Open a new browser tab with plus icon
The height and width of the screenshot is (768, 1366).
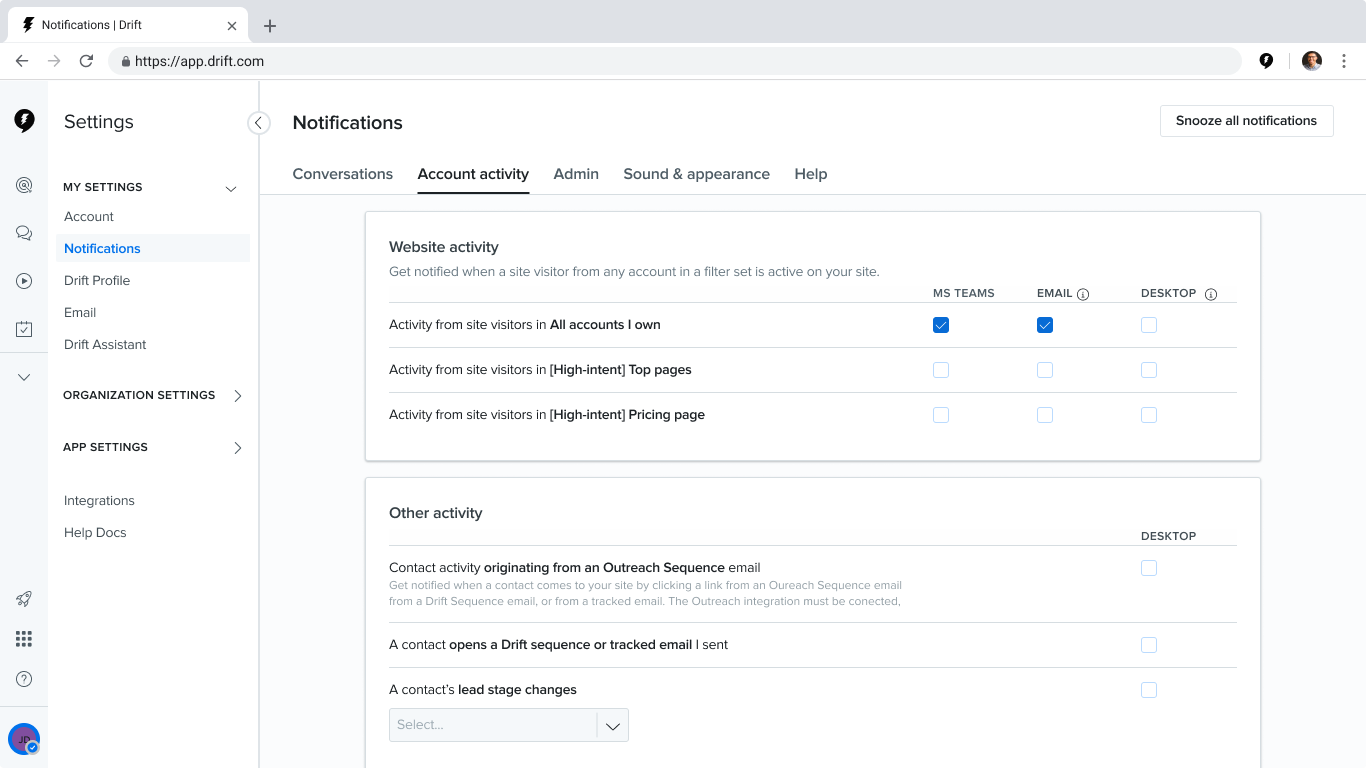[270, 26]
